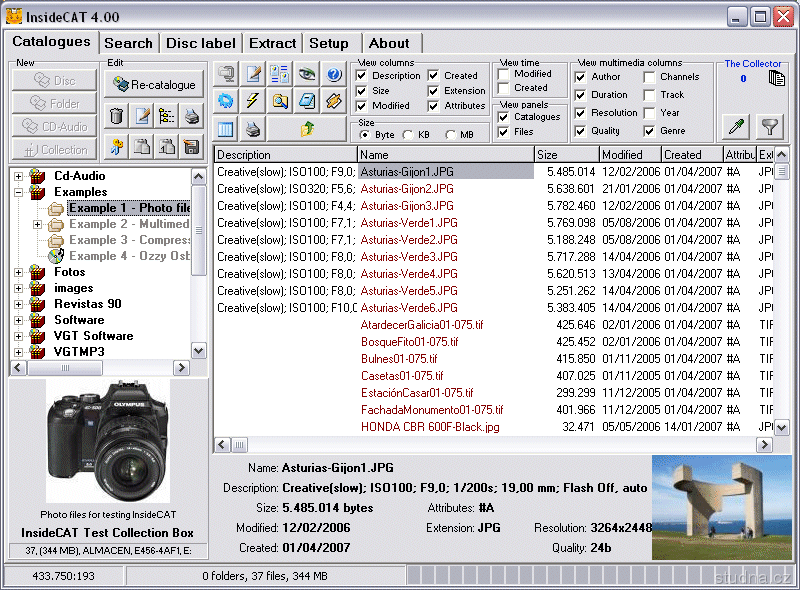The image size is (800, 590).
Task: Uncheck the Description column checkbox
Action: (364, 76)
